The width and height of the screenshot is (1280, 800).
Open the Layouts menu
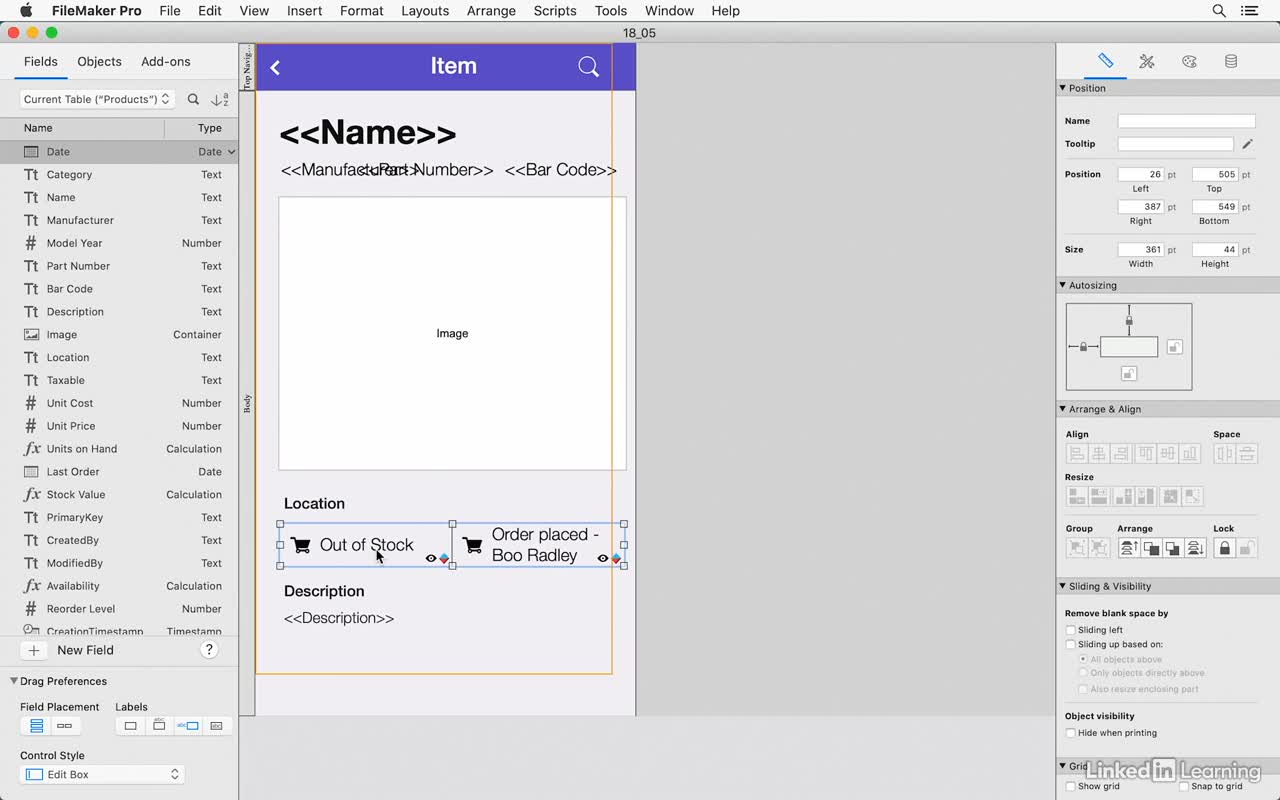[x=425, y=11]
